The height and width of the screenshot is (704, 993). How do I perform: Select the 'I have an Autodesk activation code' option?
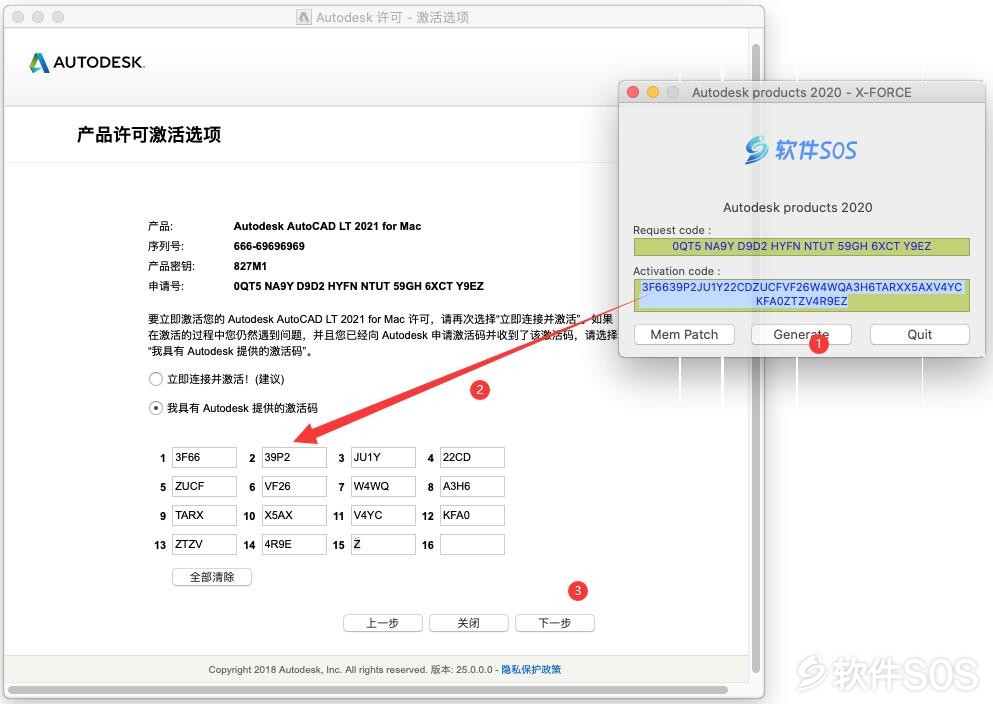tap(155, 408)
